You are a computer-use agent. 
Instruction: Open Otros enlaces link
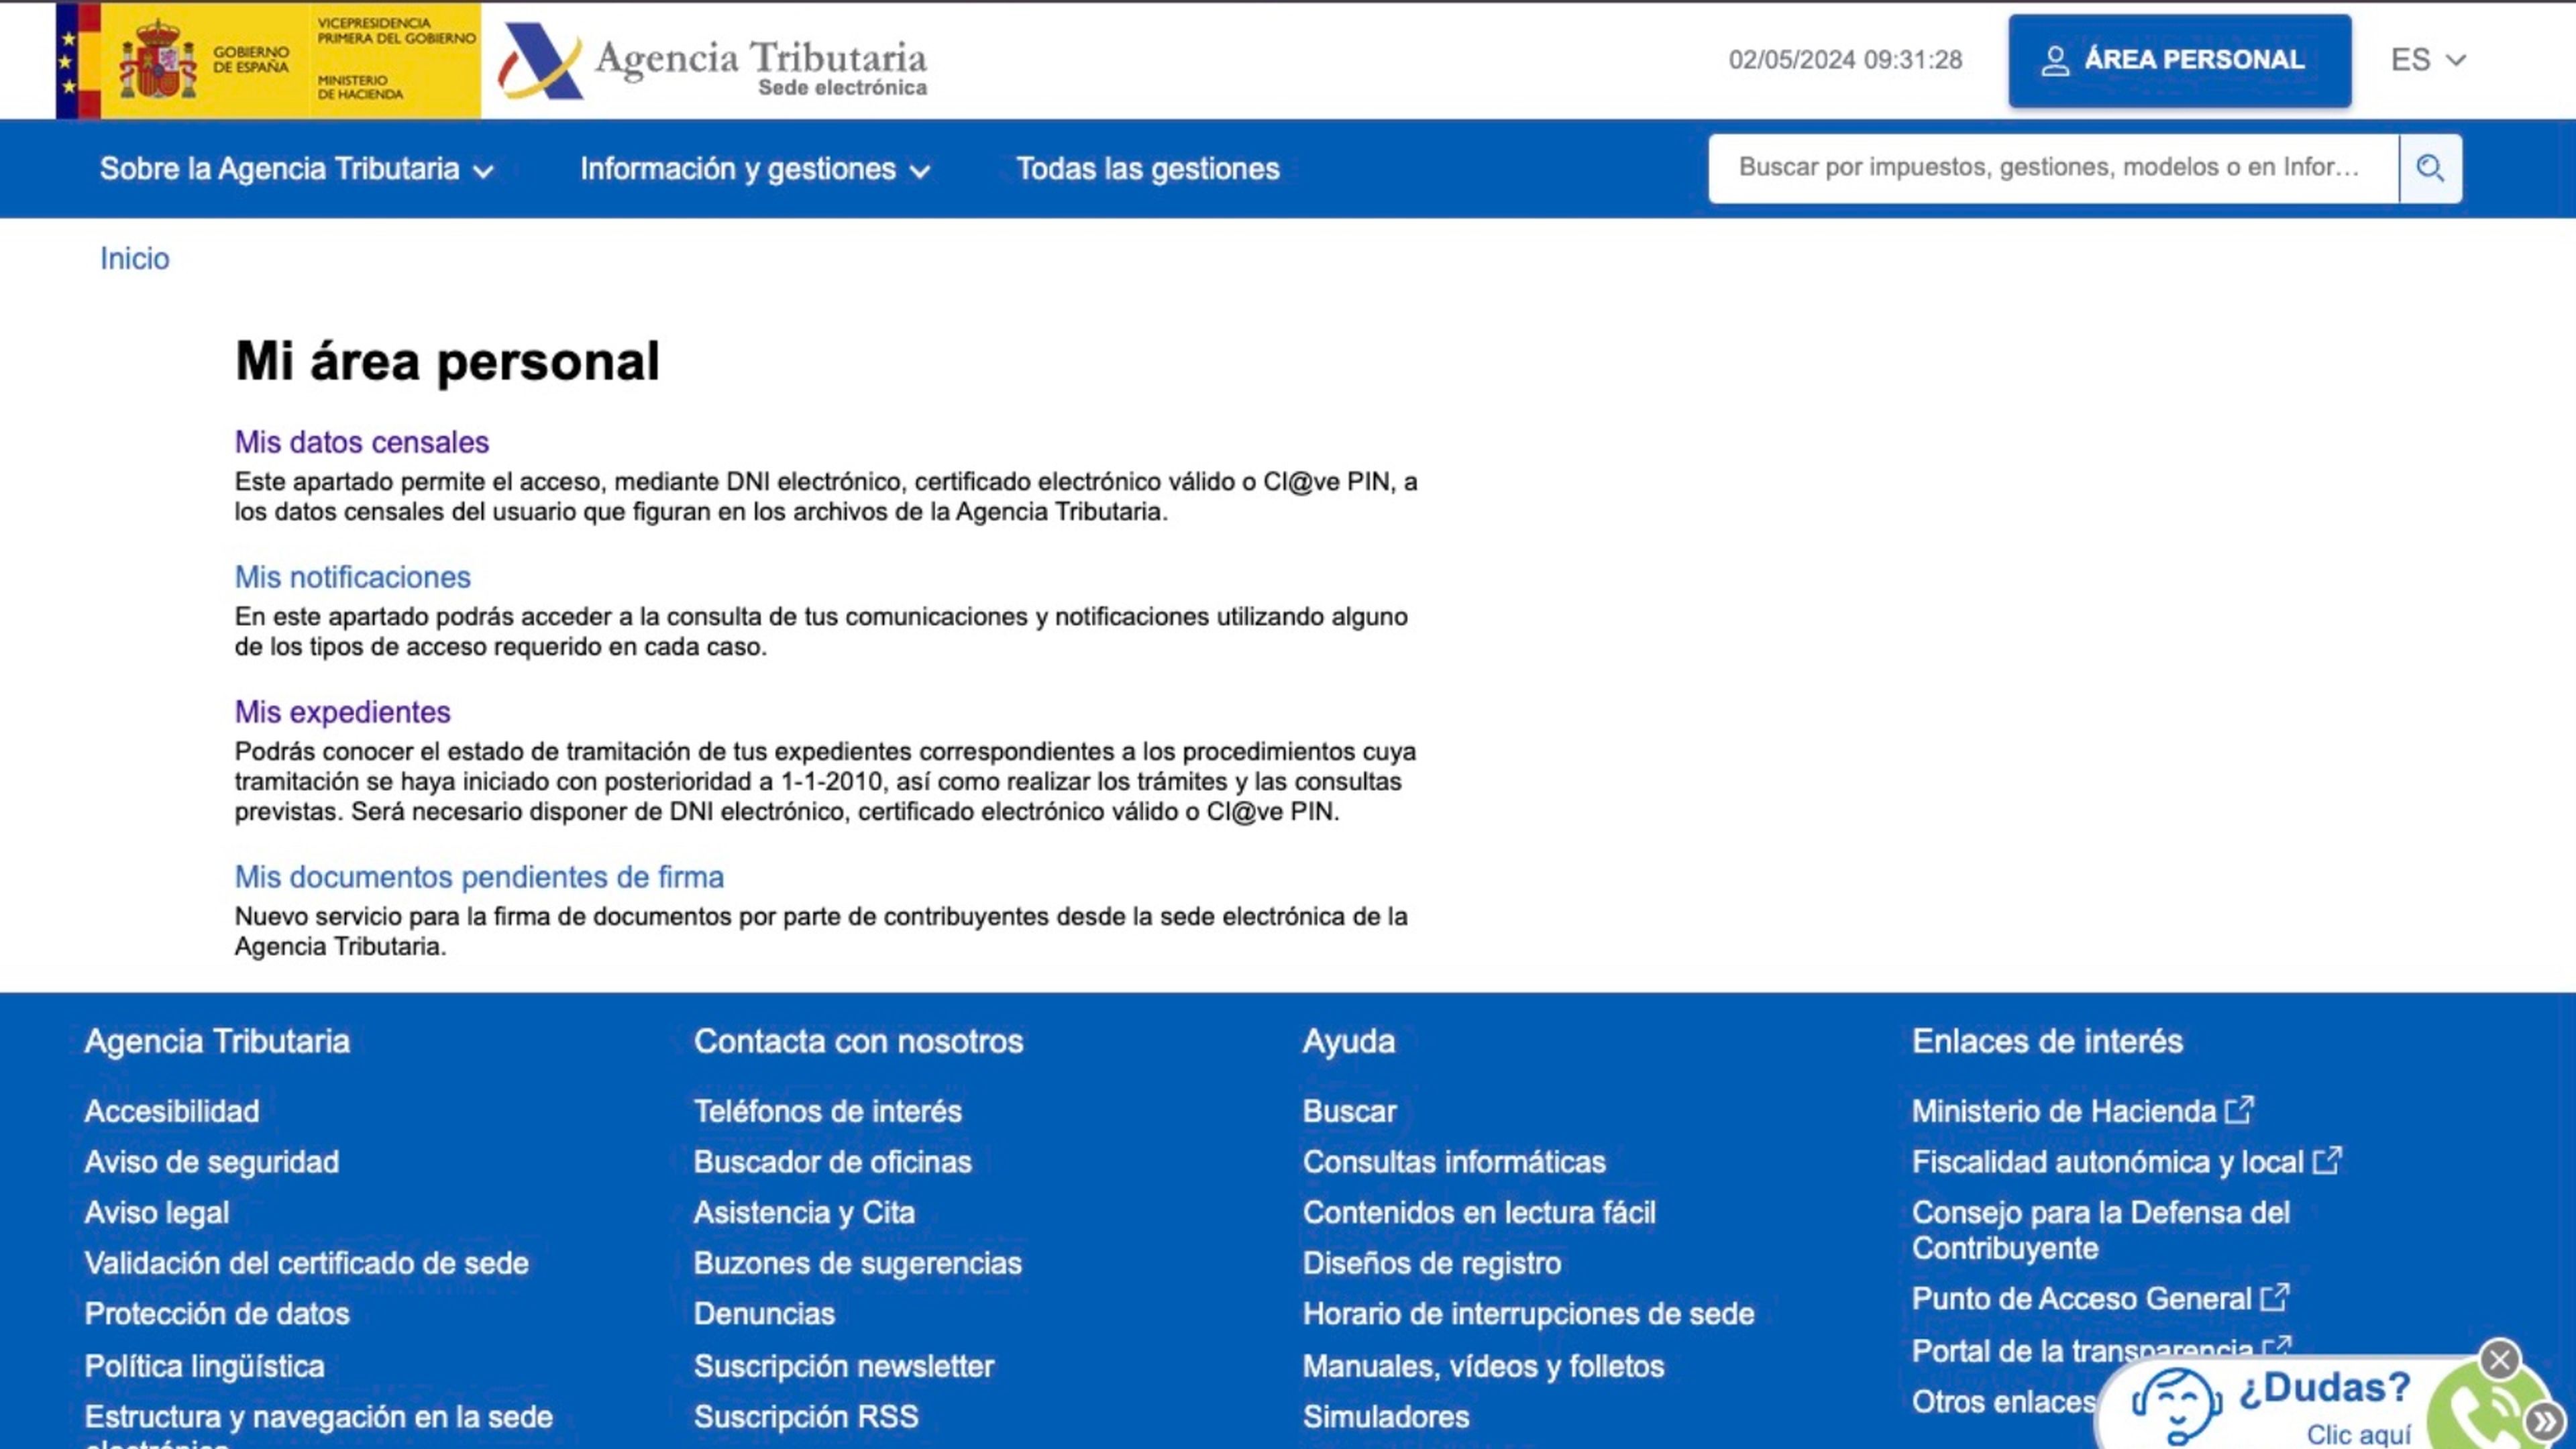(x=2004, y=1402)
